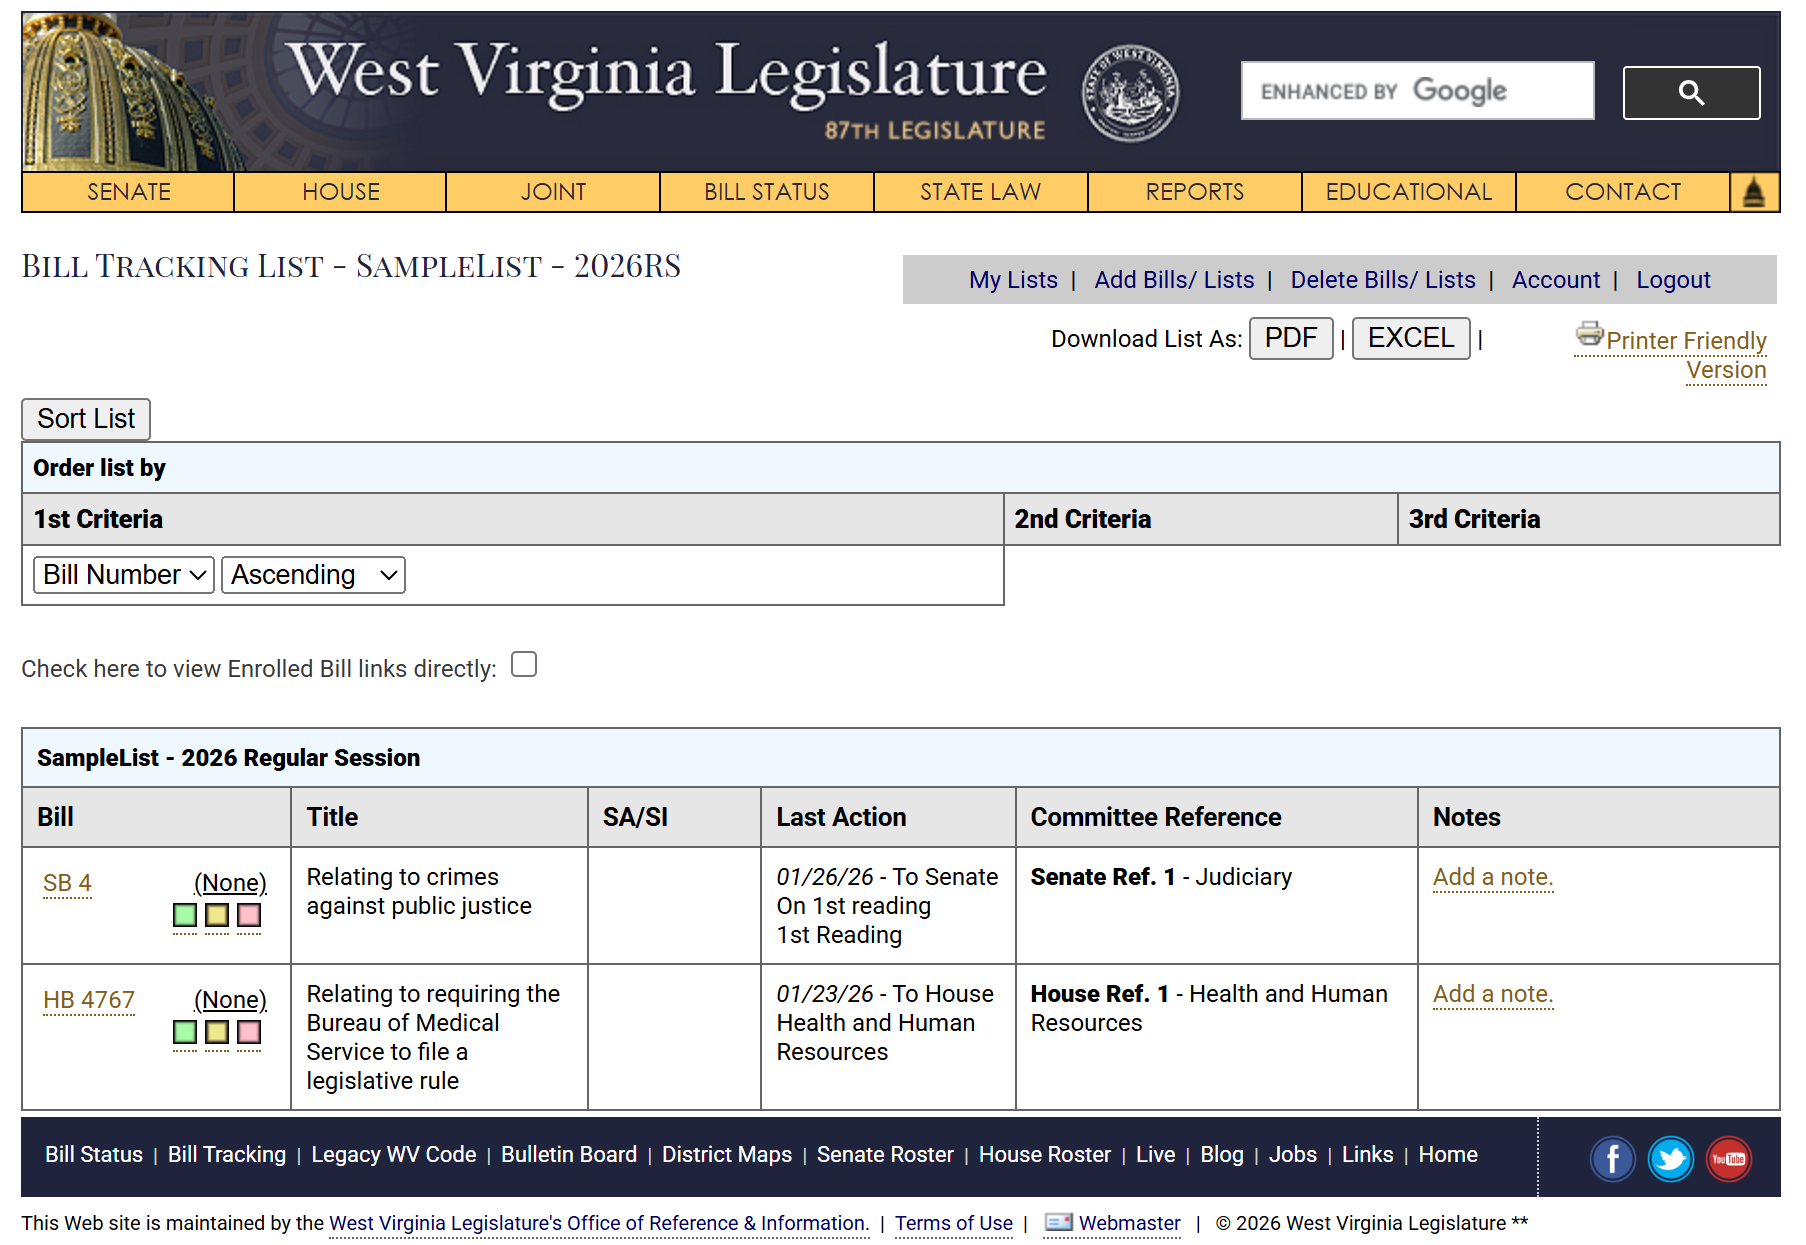Open Bill Status footer link

pos(94,1155)
